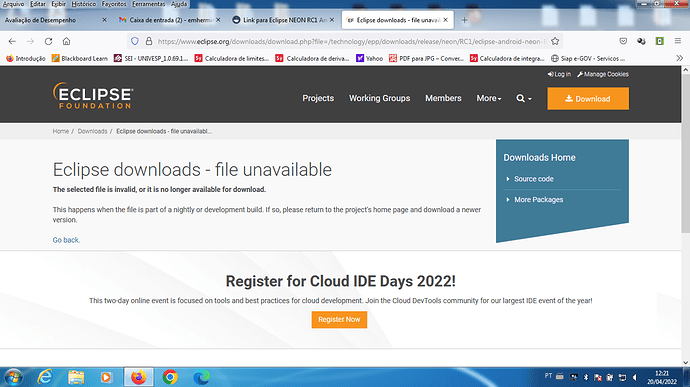The width and height of the screenshot is (690, 387).
Task: Click the tracking protection shield icon
Action: [x=135, y=41]
